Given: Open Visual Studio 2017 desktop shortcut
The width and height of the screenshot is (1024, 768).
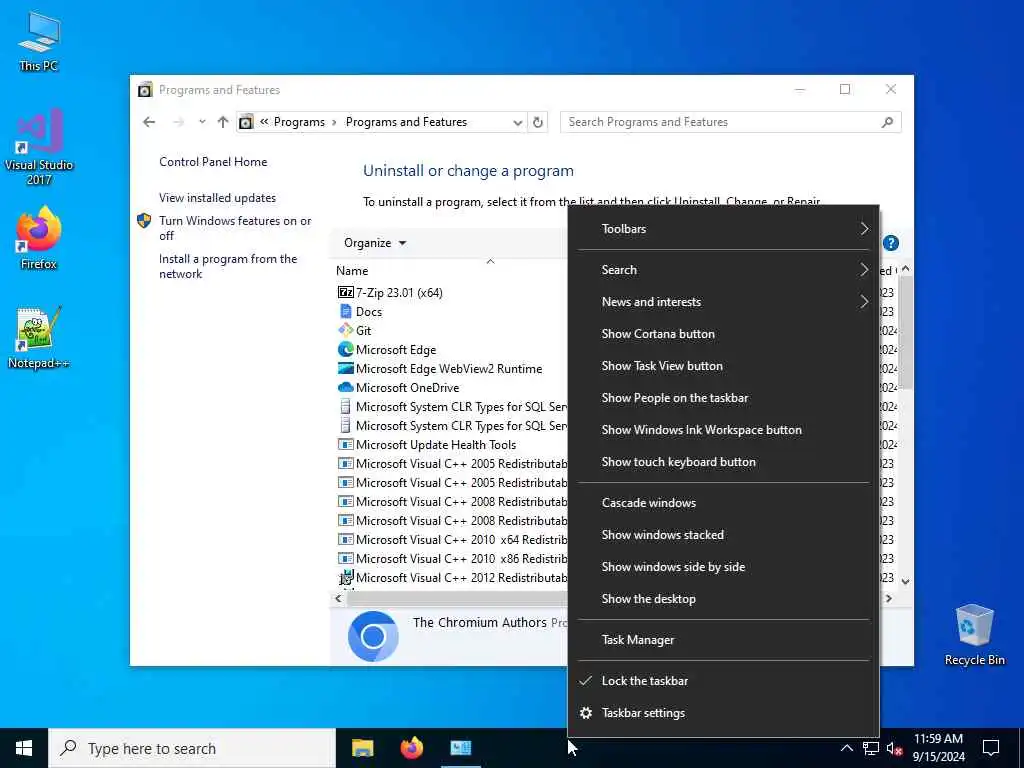Looking at the screenshot, I should [39, 147].
